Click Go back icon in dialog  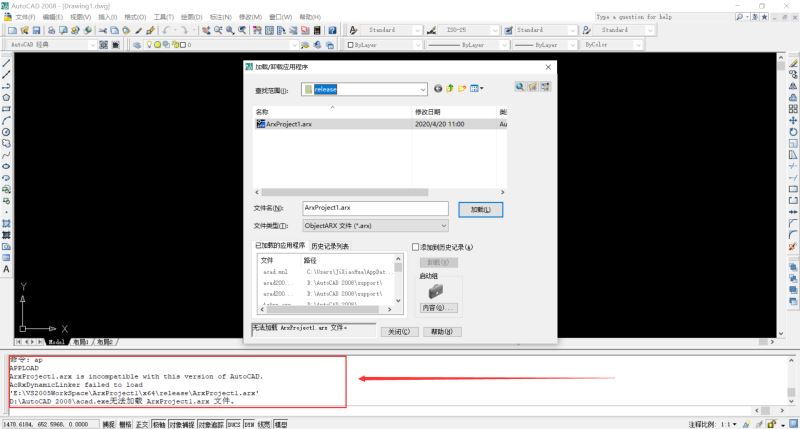click(x=438, y=88)
